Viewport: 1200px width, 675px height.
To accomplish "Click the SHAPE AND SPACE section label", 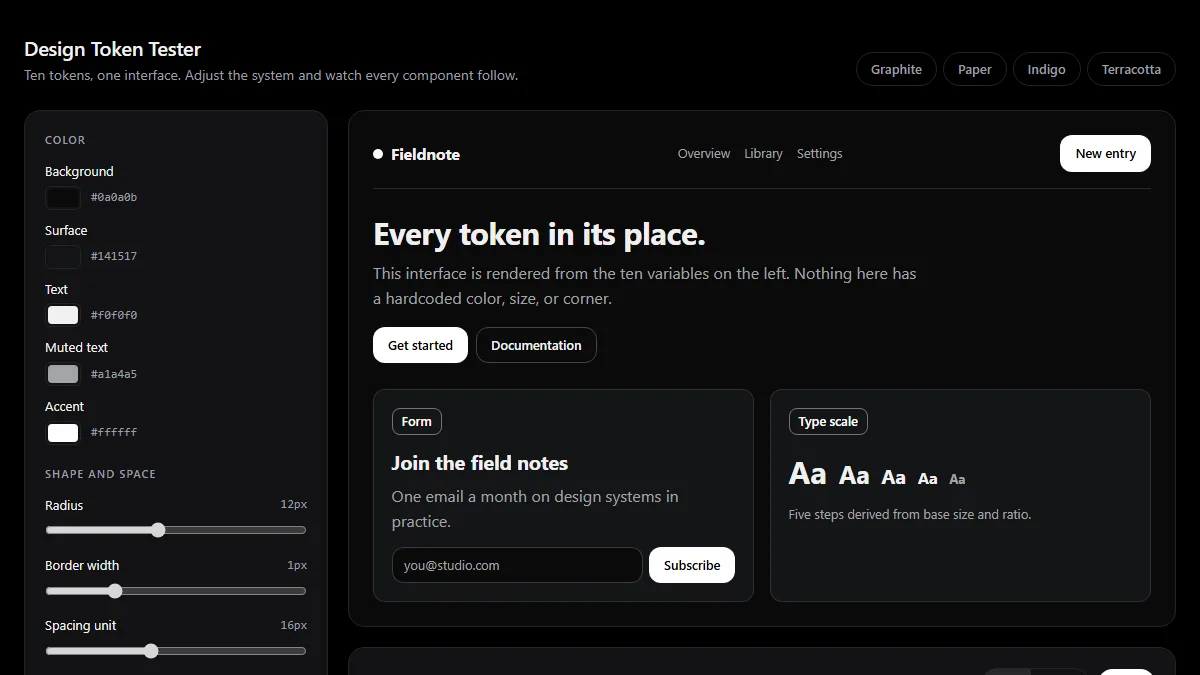I will 100,474.
